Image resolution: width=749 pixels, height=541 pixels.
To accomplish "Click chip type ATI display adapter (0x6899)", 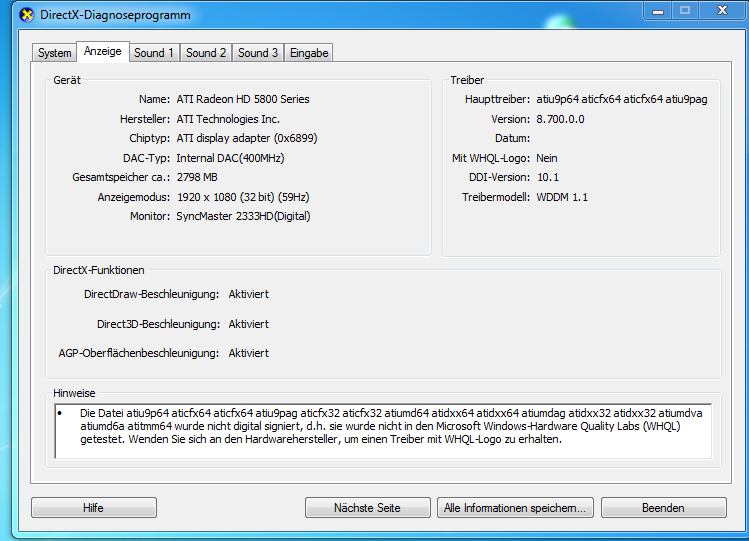I will [247, 138].
